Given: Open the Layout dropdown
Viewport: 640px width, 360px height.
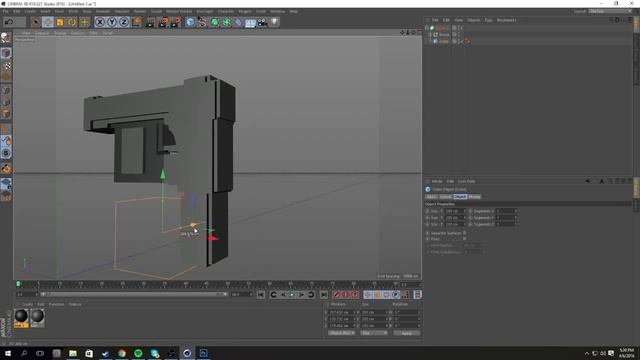Looking at the screenshot, I should pyautogui.click(x=609, y=11).
